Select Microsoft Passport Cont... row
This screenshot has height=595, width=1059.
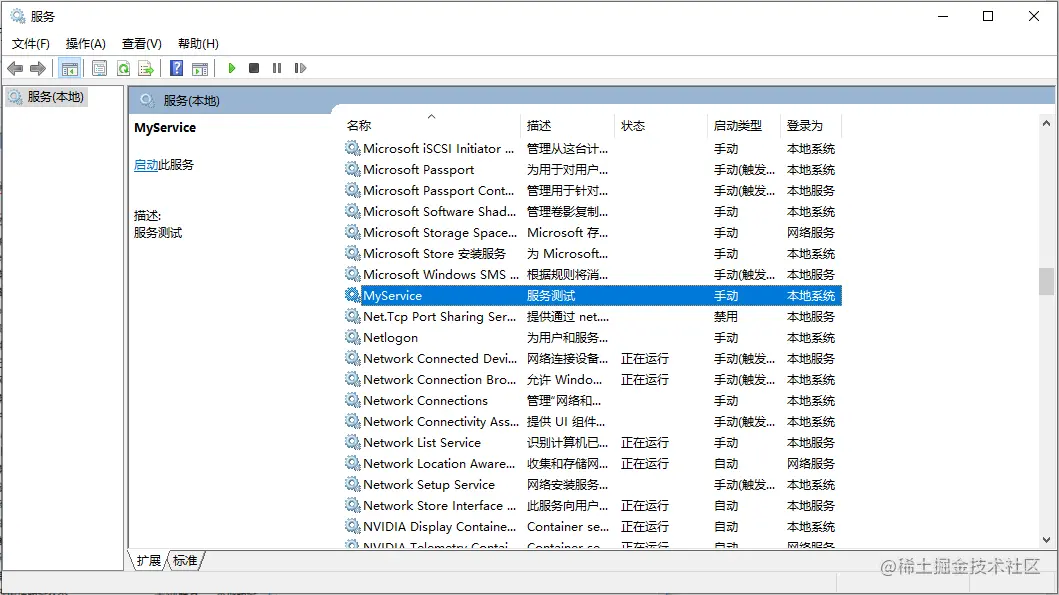click(x=593, y=190)
